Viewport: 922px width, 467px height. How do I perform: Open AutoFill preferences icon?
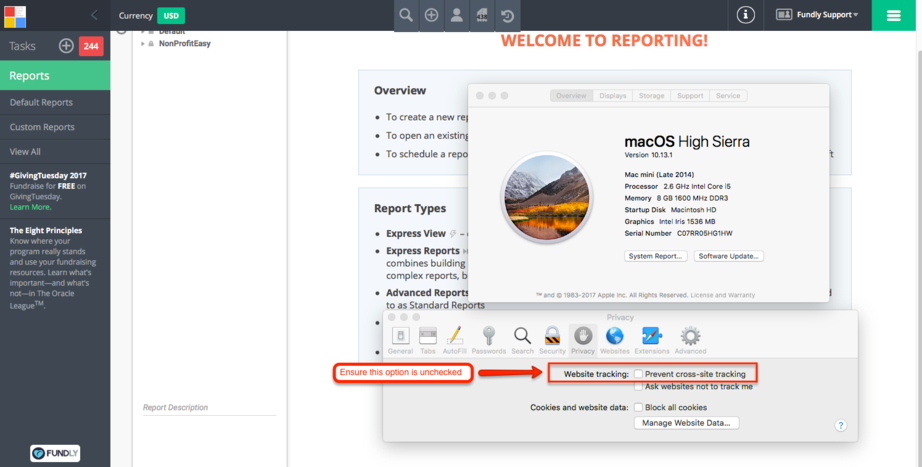[x=455, y=341]
